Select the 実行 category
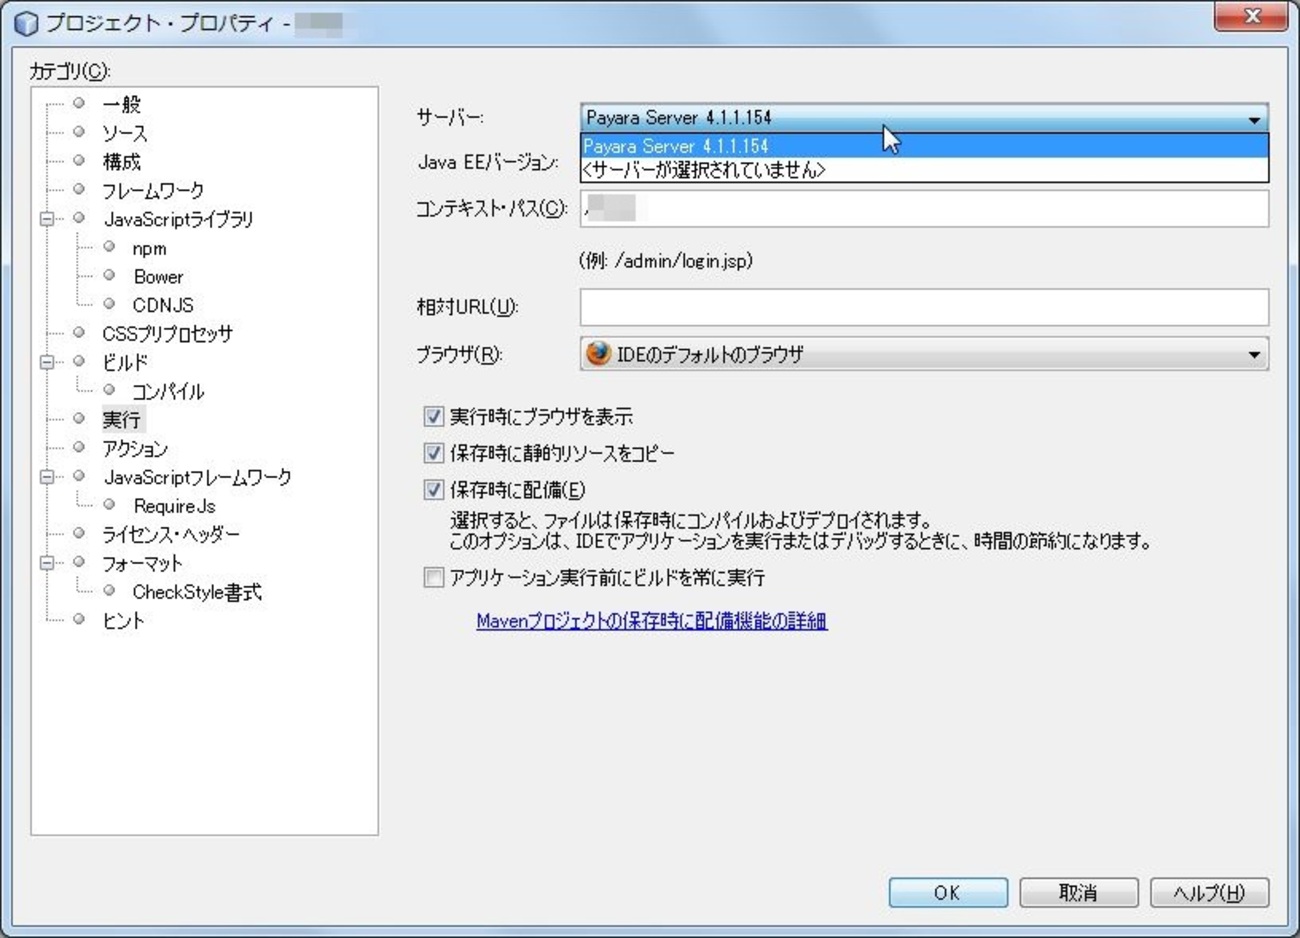The image size is (1300, 938). point(121,419)
